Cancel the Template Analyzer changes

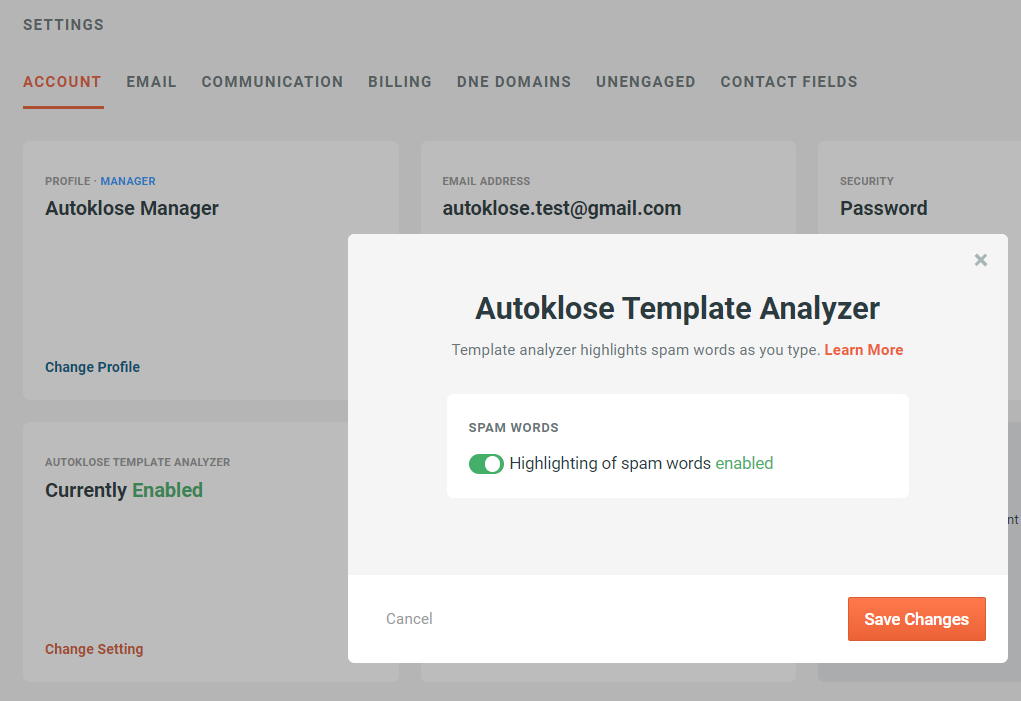(x=409, y=619)
